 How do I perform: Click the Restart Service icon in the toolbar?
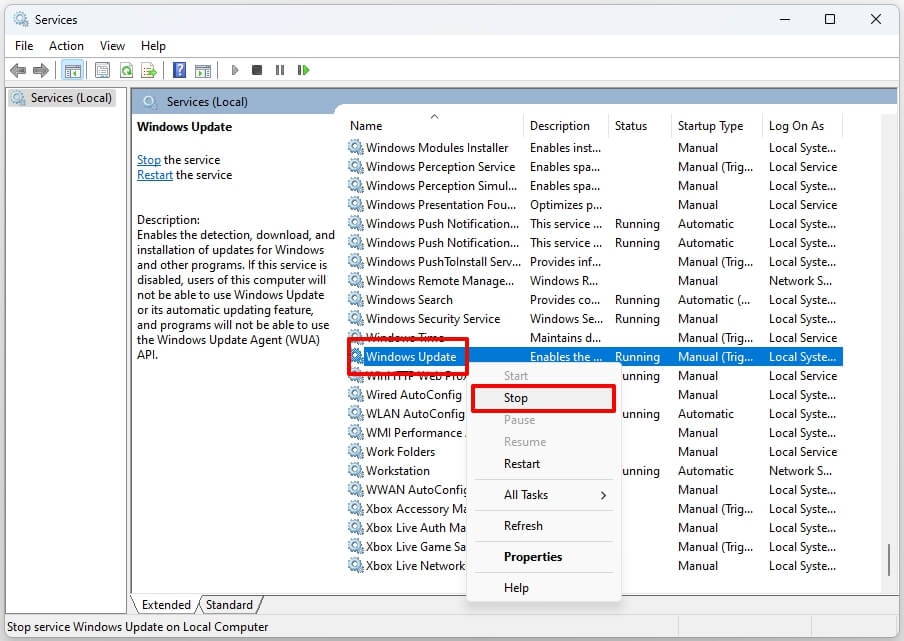(303, 70)
